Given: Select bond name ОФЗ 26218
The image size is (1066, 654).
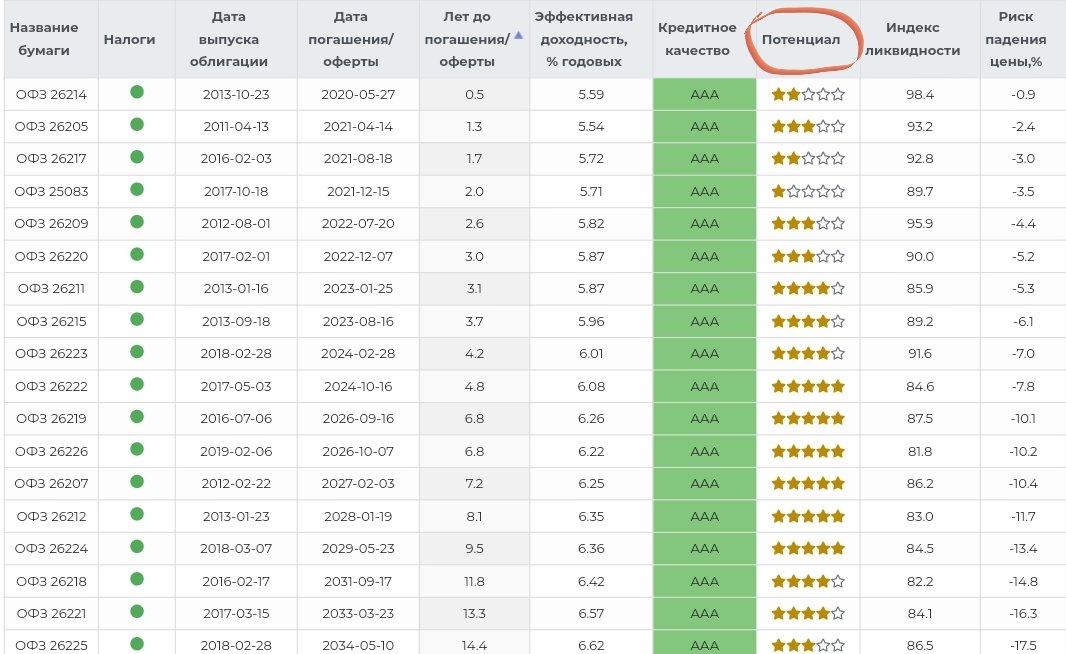Looking at the screenshot, I should tap(52, 581).
